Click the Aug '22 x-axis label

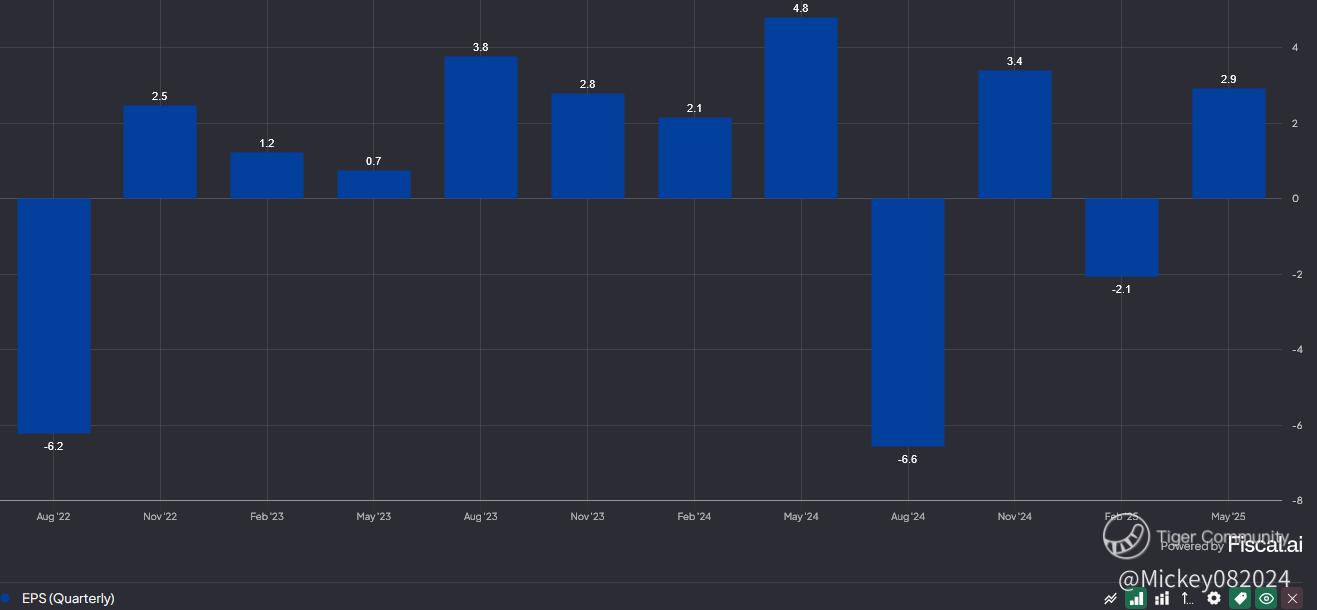pos(54,517)
